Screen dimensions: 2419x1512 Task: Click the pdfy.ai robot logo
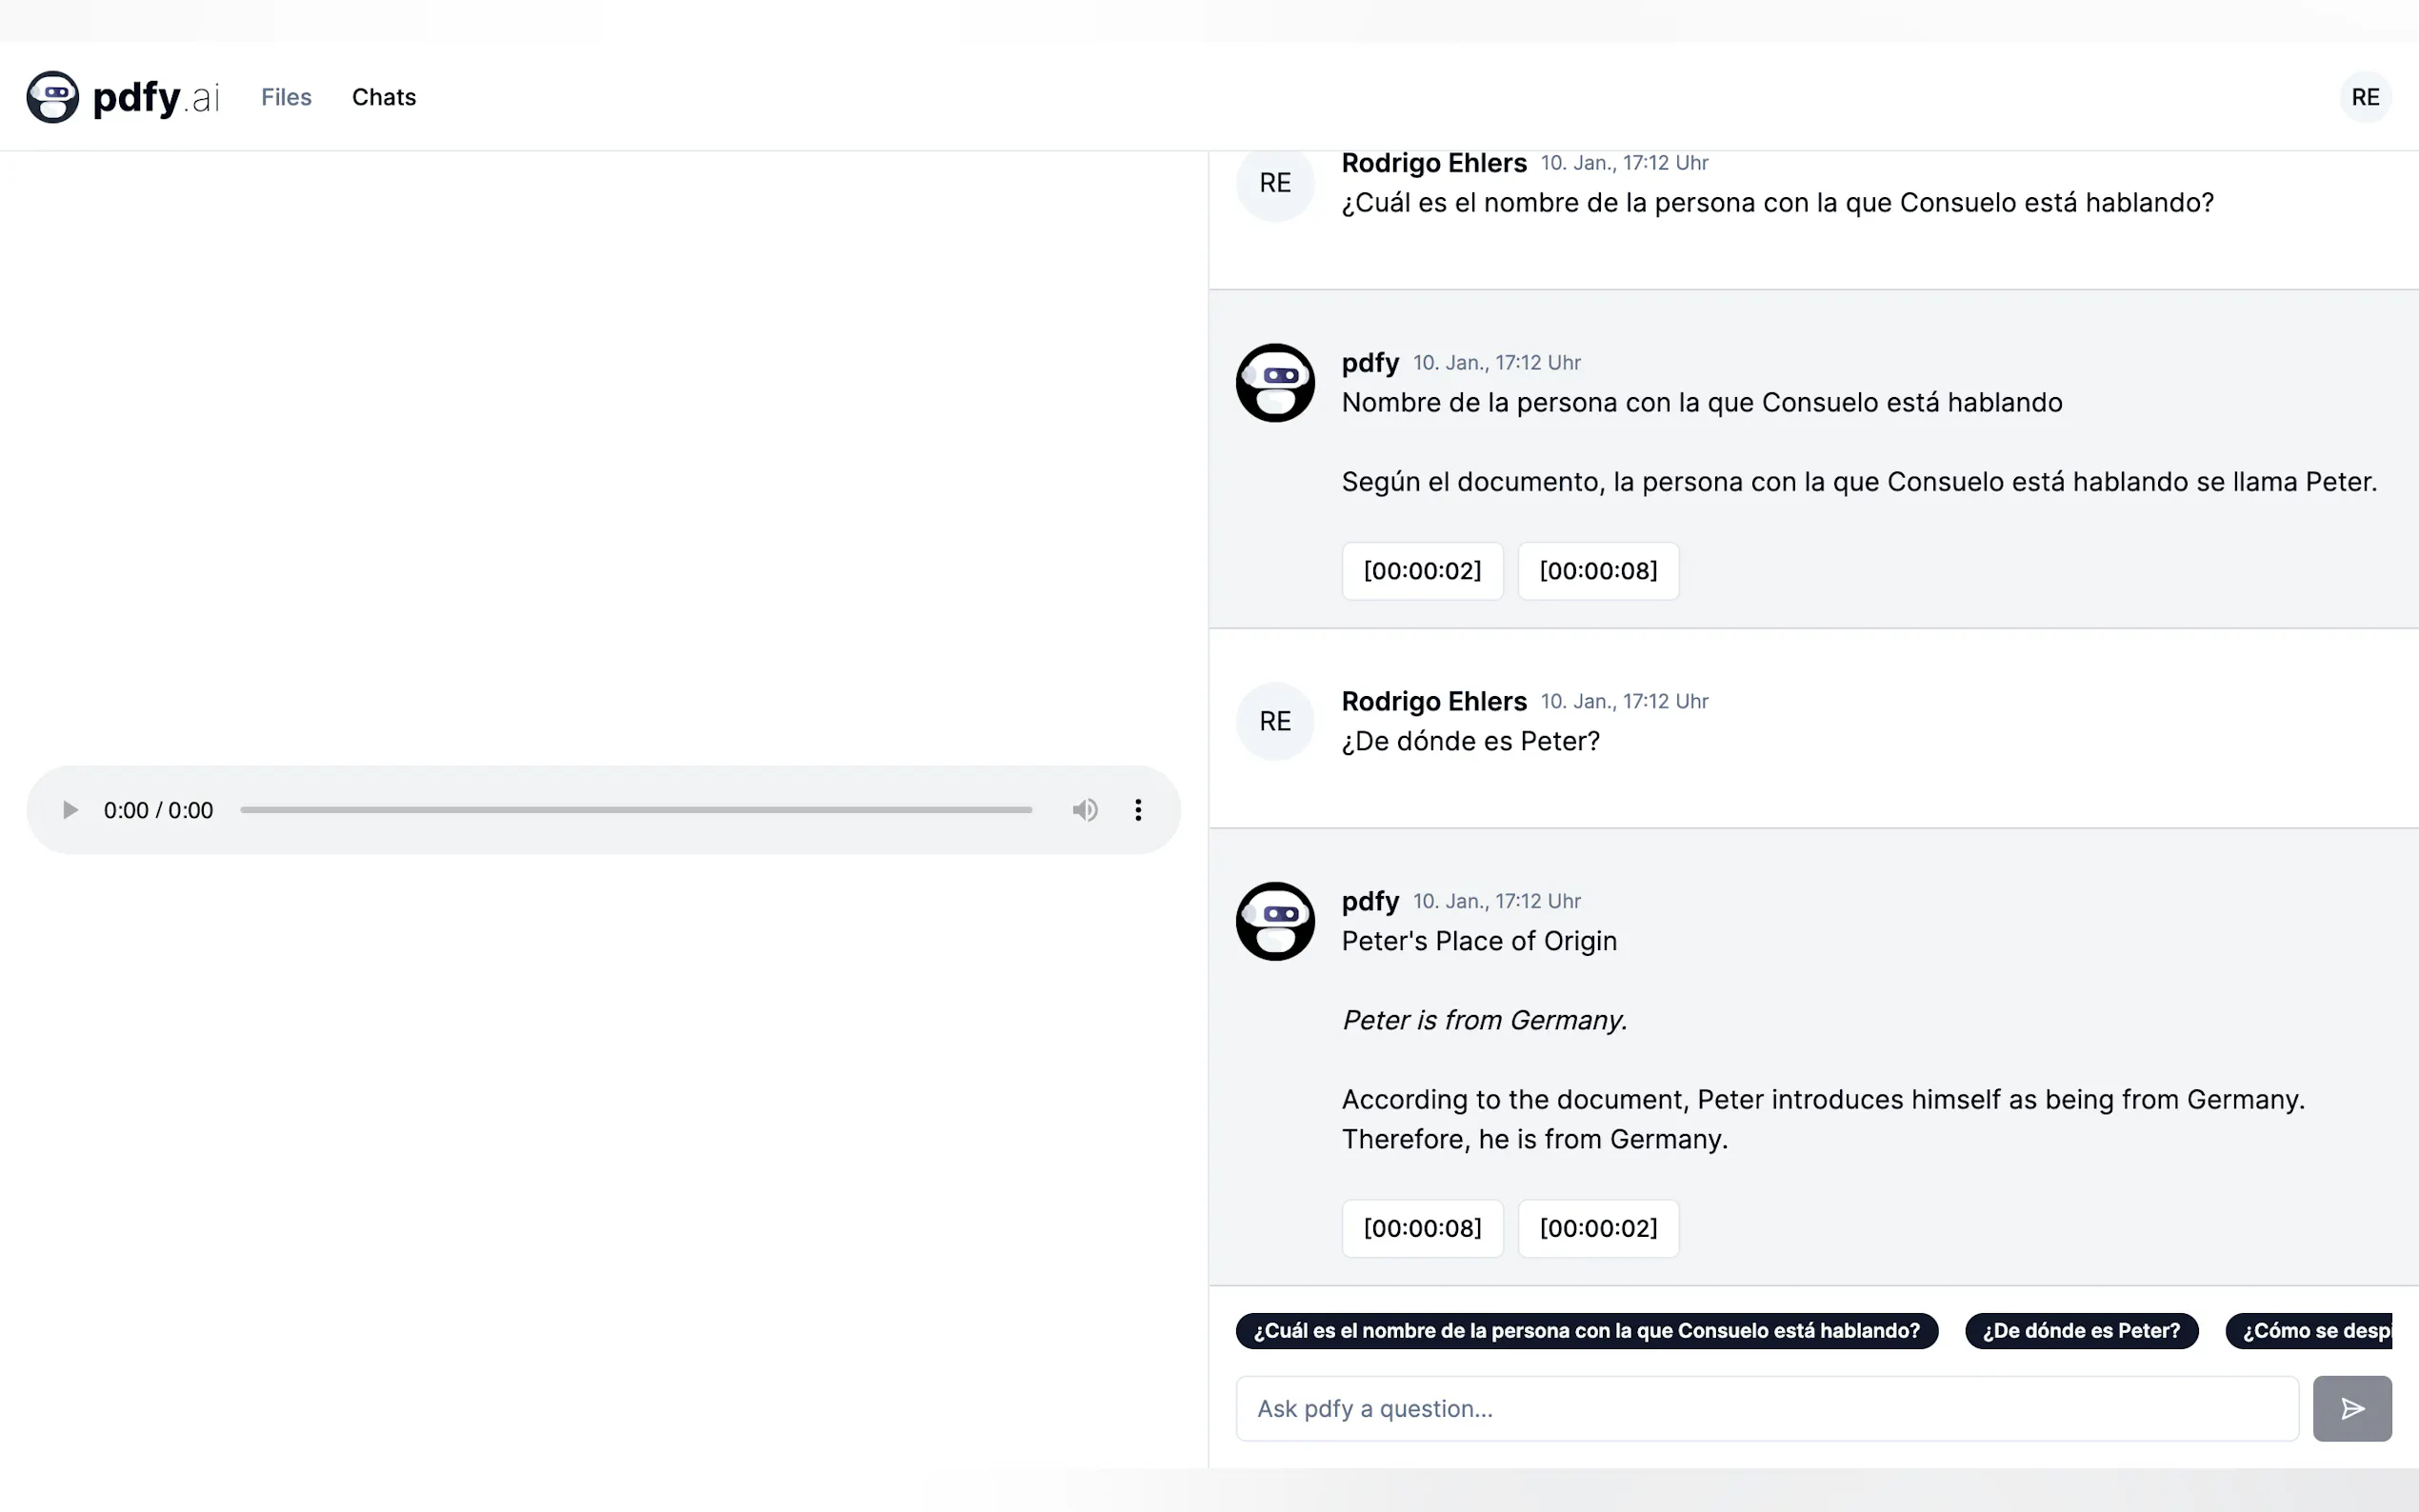click(53, 97)
